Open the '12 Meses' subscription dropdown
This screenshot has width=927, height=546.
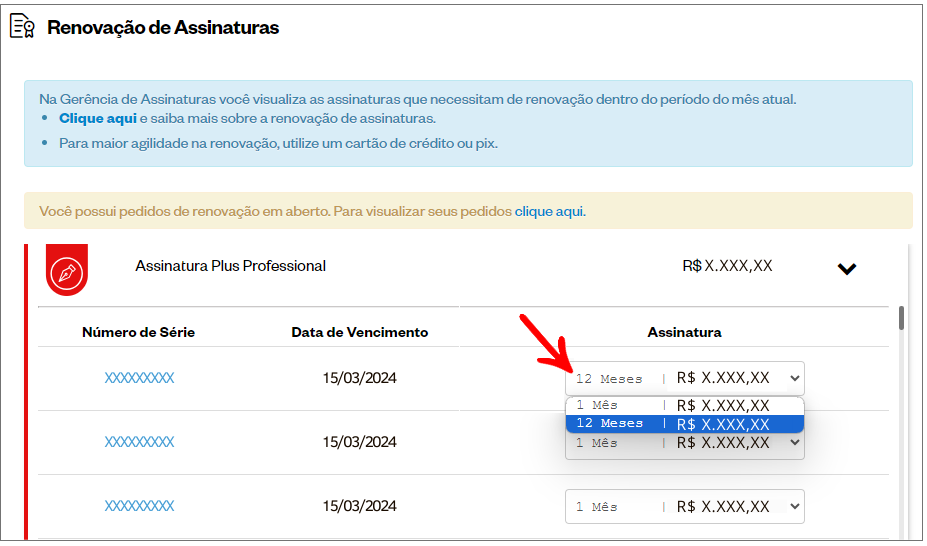685,378
